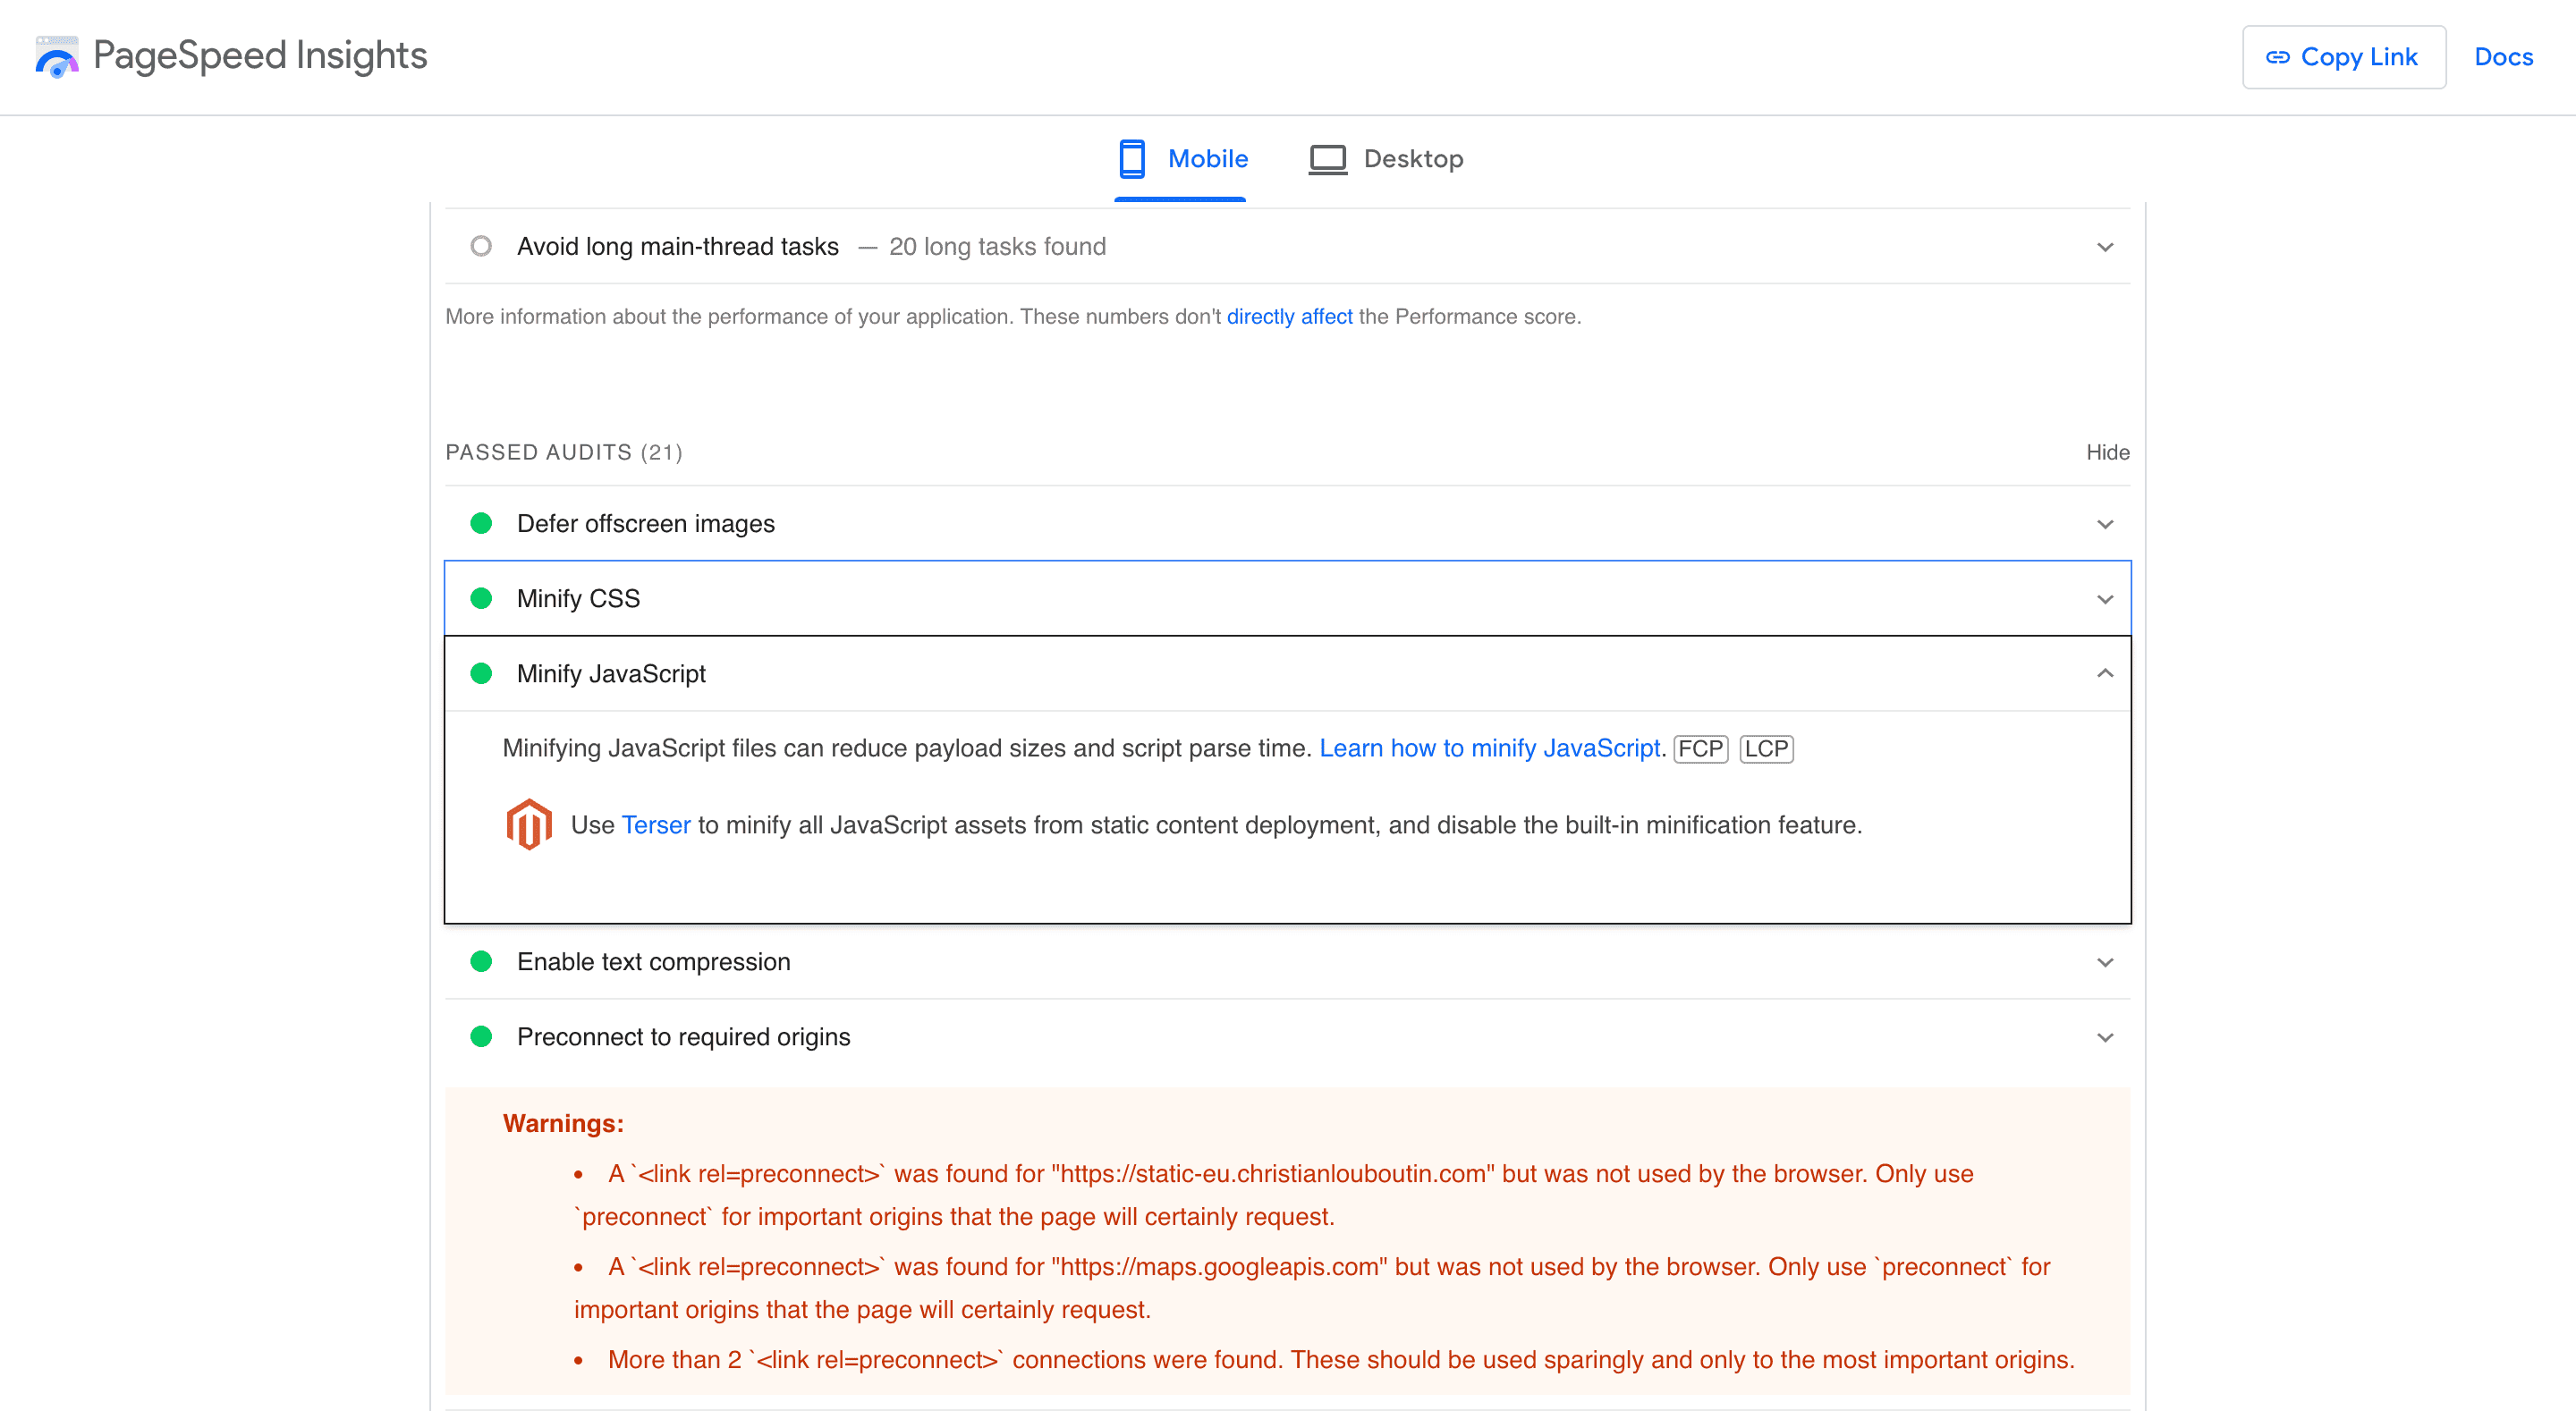Click the Terser hyperlink in Minify JavaScript
This screenshot has width=2576, height=1411.
(x=657, y=824)
